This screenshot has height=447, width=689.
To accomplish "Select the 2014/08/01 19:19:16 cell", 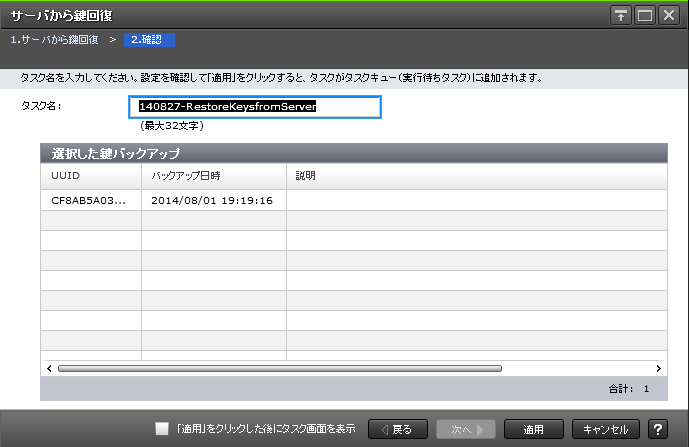I will tap(214, 200).
